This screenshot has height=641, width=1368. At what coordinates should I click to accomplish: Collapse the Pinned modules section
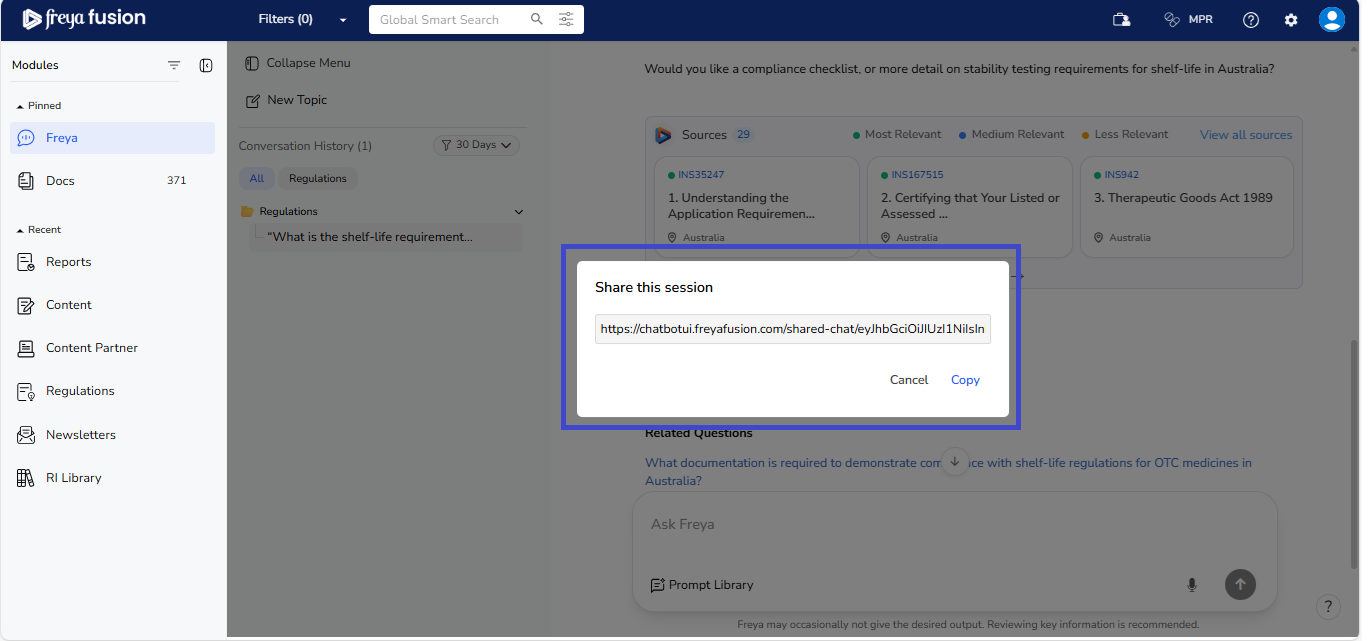(20, 106)
